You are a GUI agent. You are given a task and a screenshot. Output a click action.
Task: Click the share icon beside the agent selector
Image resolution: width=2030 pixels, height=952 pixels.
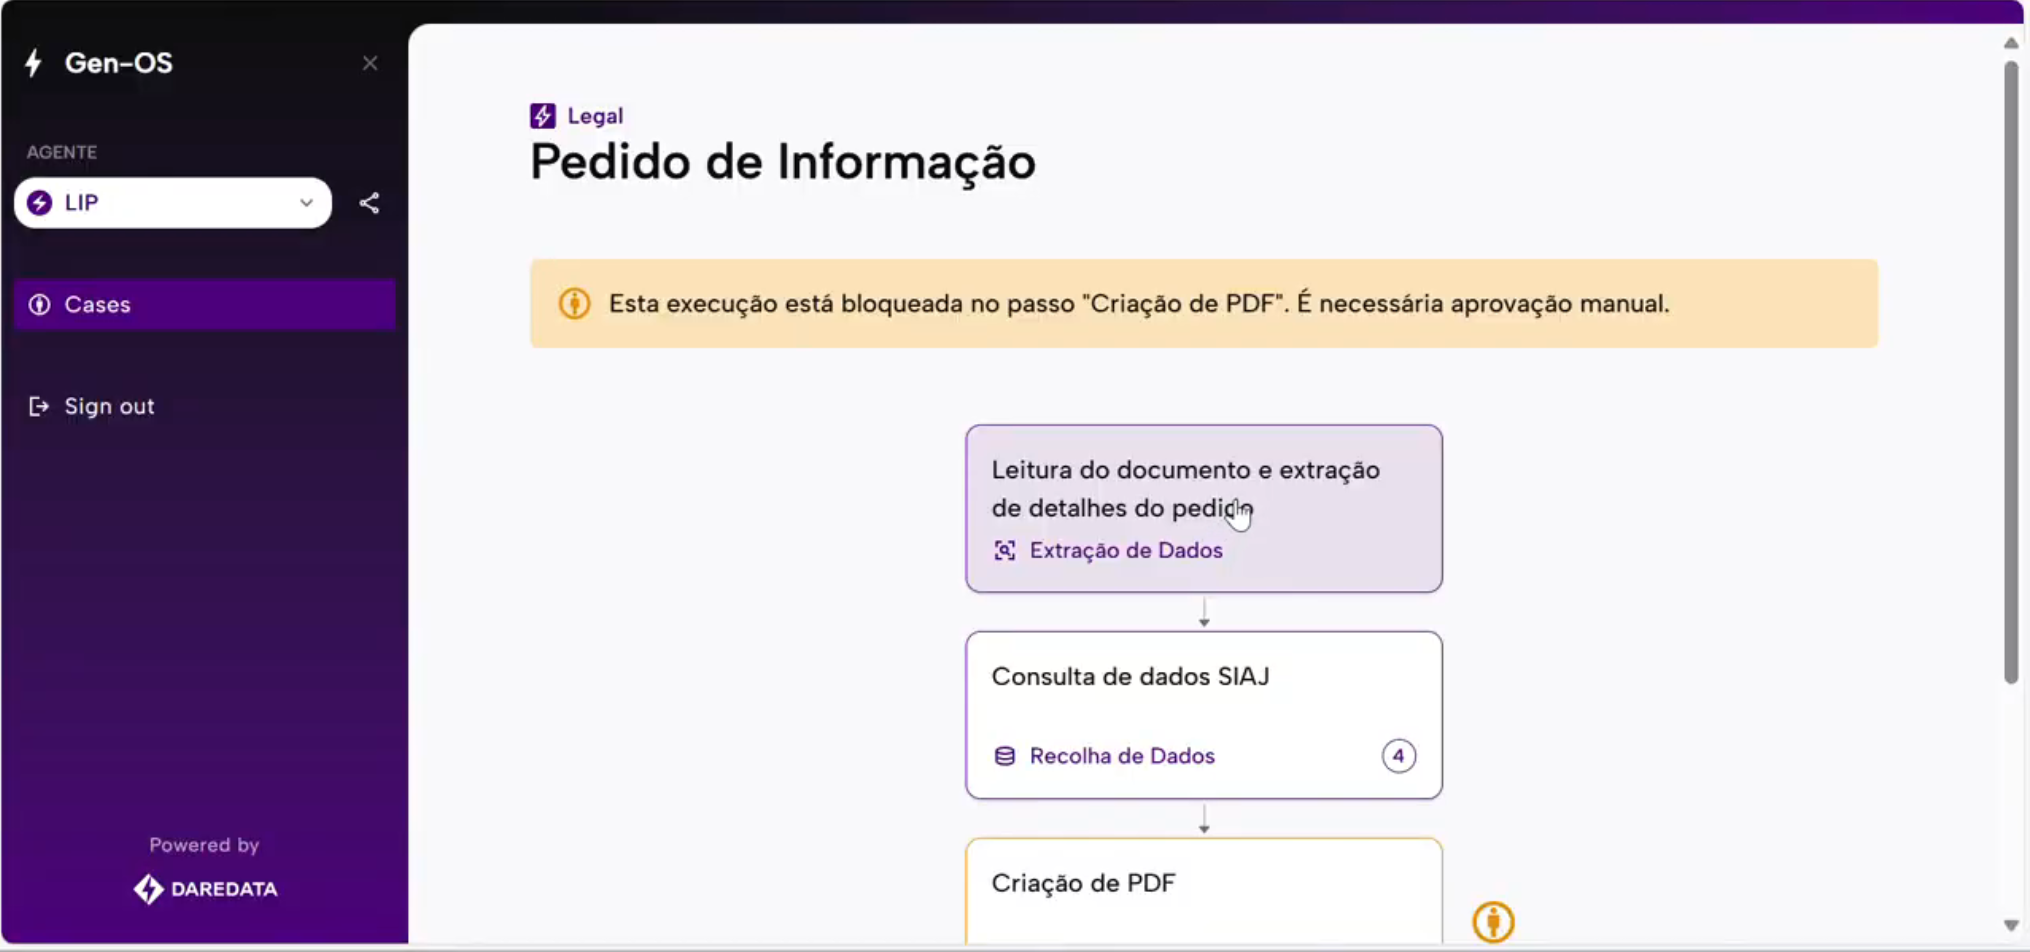pyautogui.click(x=369, y=203)
